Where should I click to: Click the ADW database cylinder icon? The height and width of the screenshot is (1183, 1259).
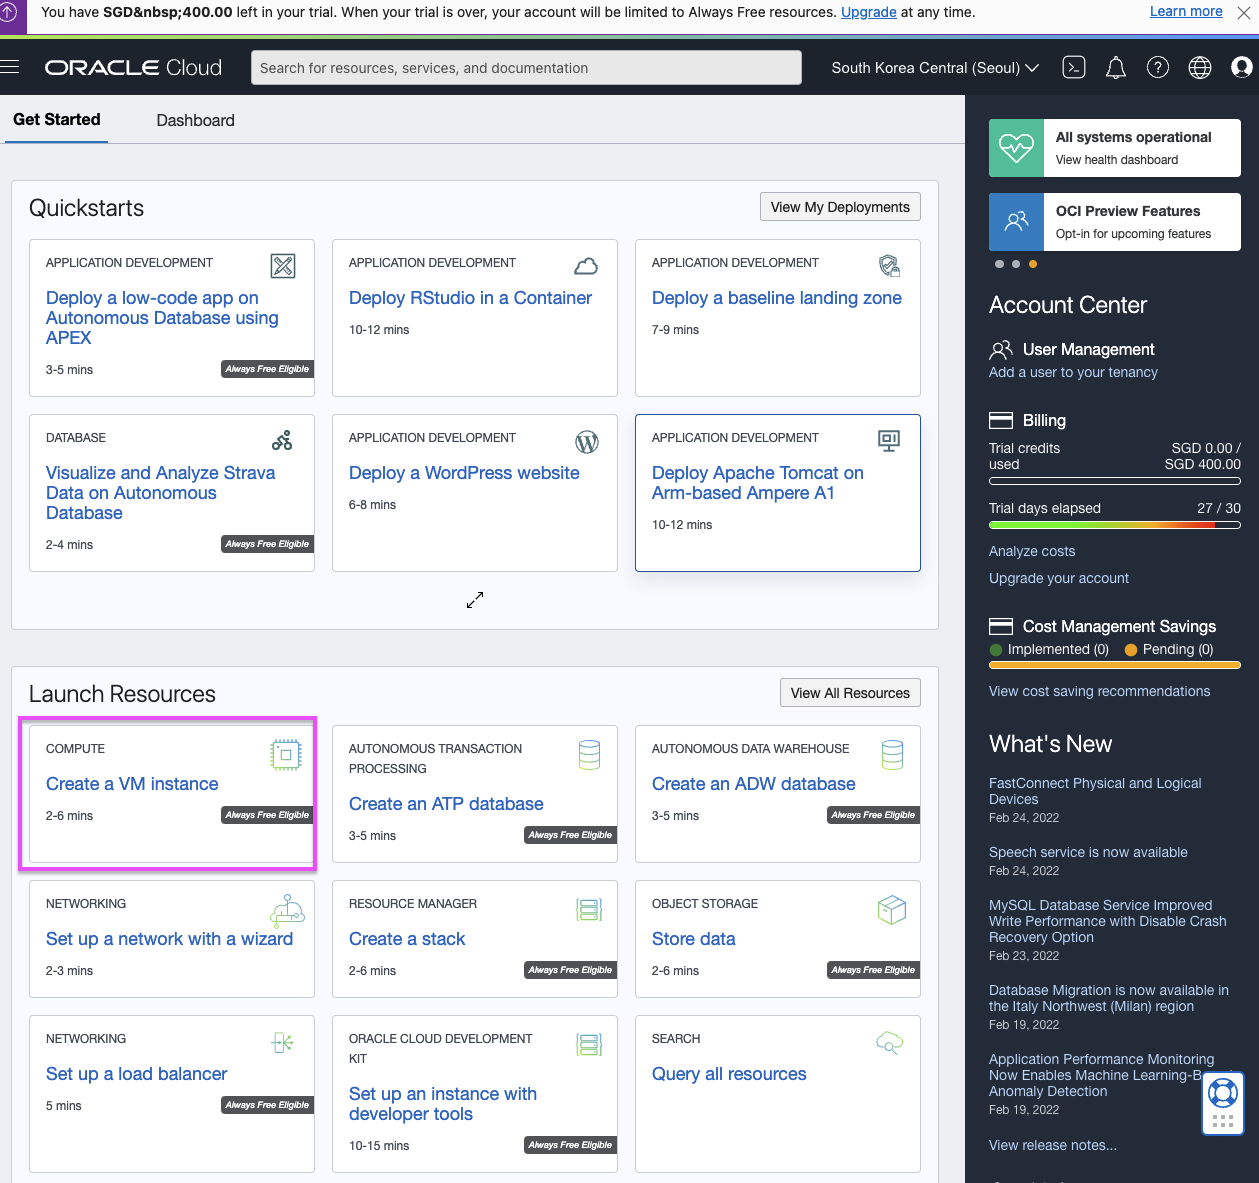(x=893, y=755)
